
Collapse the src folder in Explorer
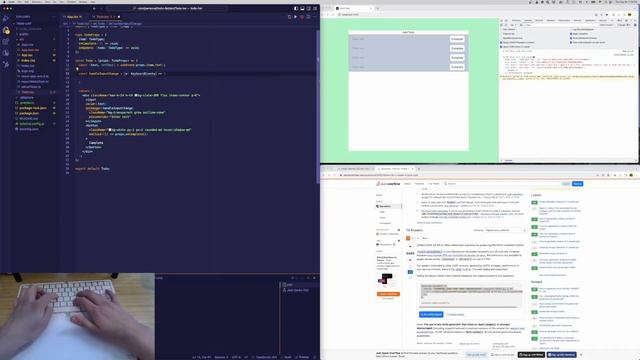(22, 40)
